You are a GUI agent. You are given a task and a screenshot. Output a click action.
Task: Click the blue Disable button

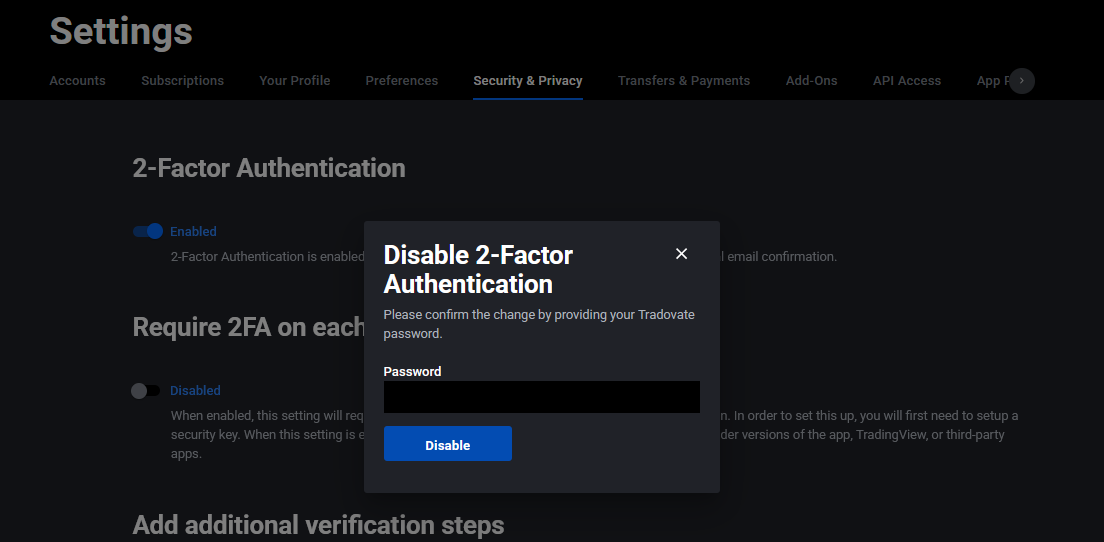pyautogui.click(x=448, y=444)
